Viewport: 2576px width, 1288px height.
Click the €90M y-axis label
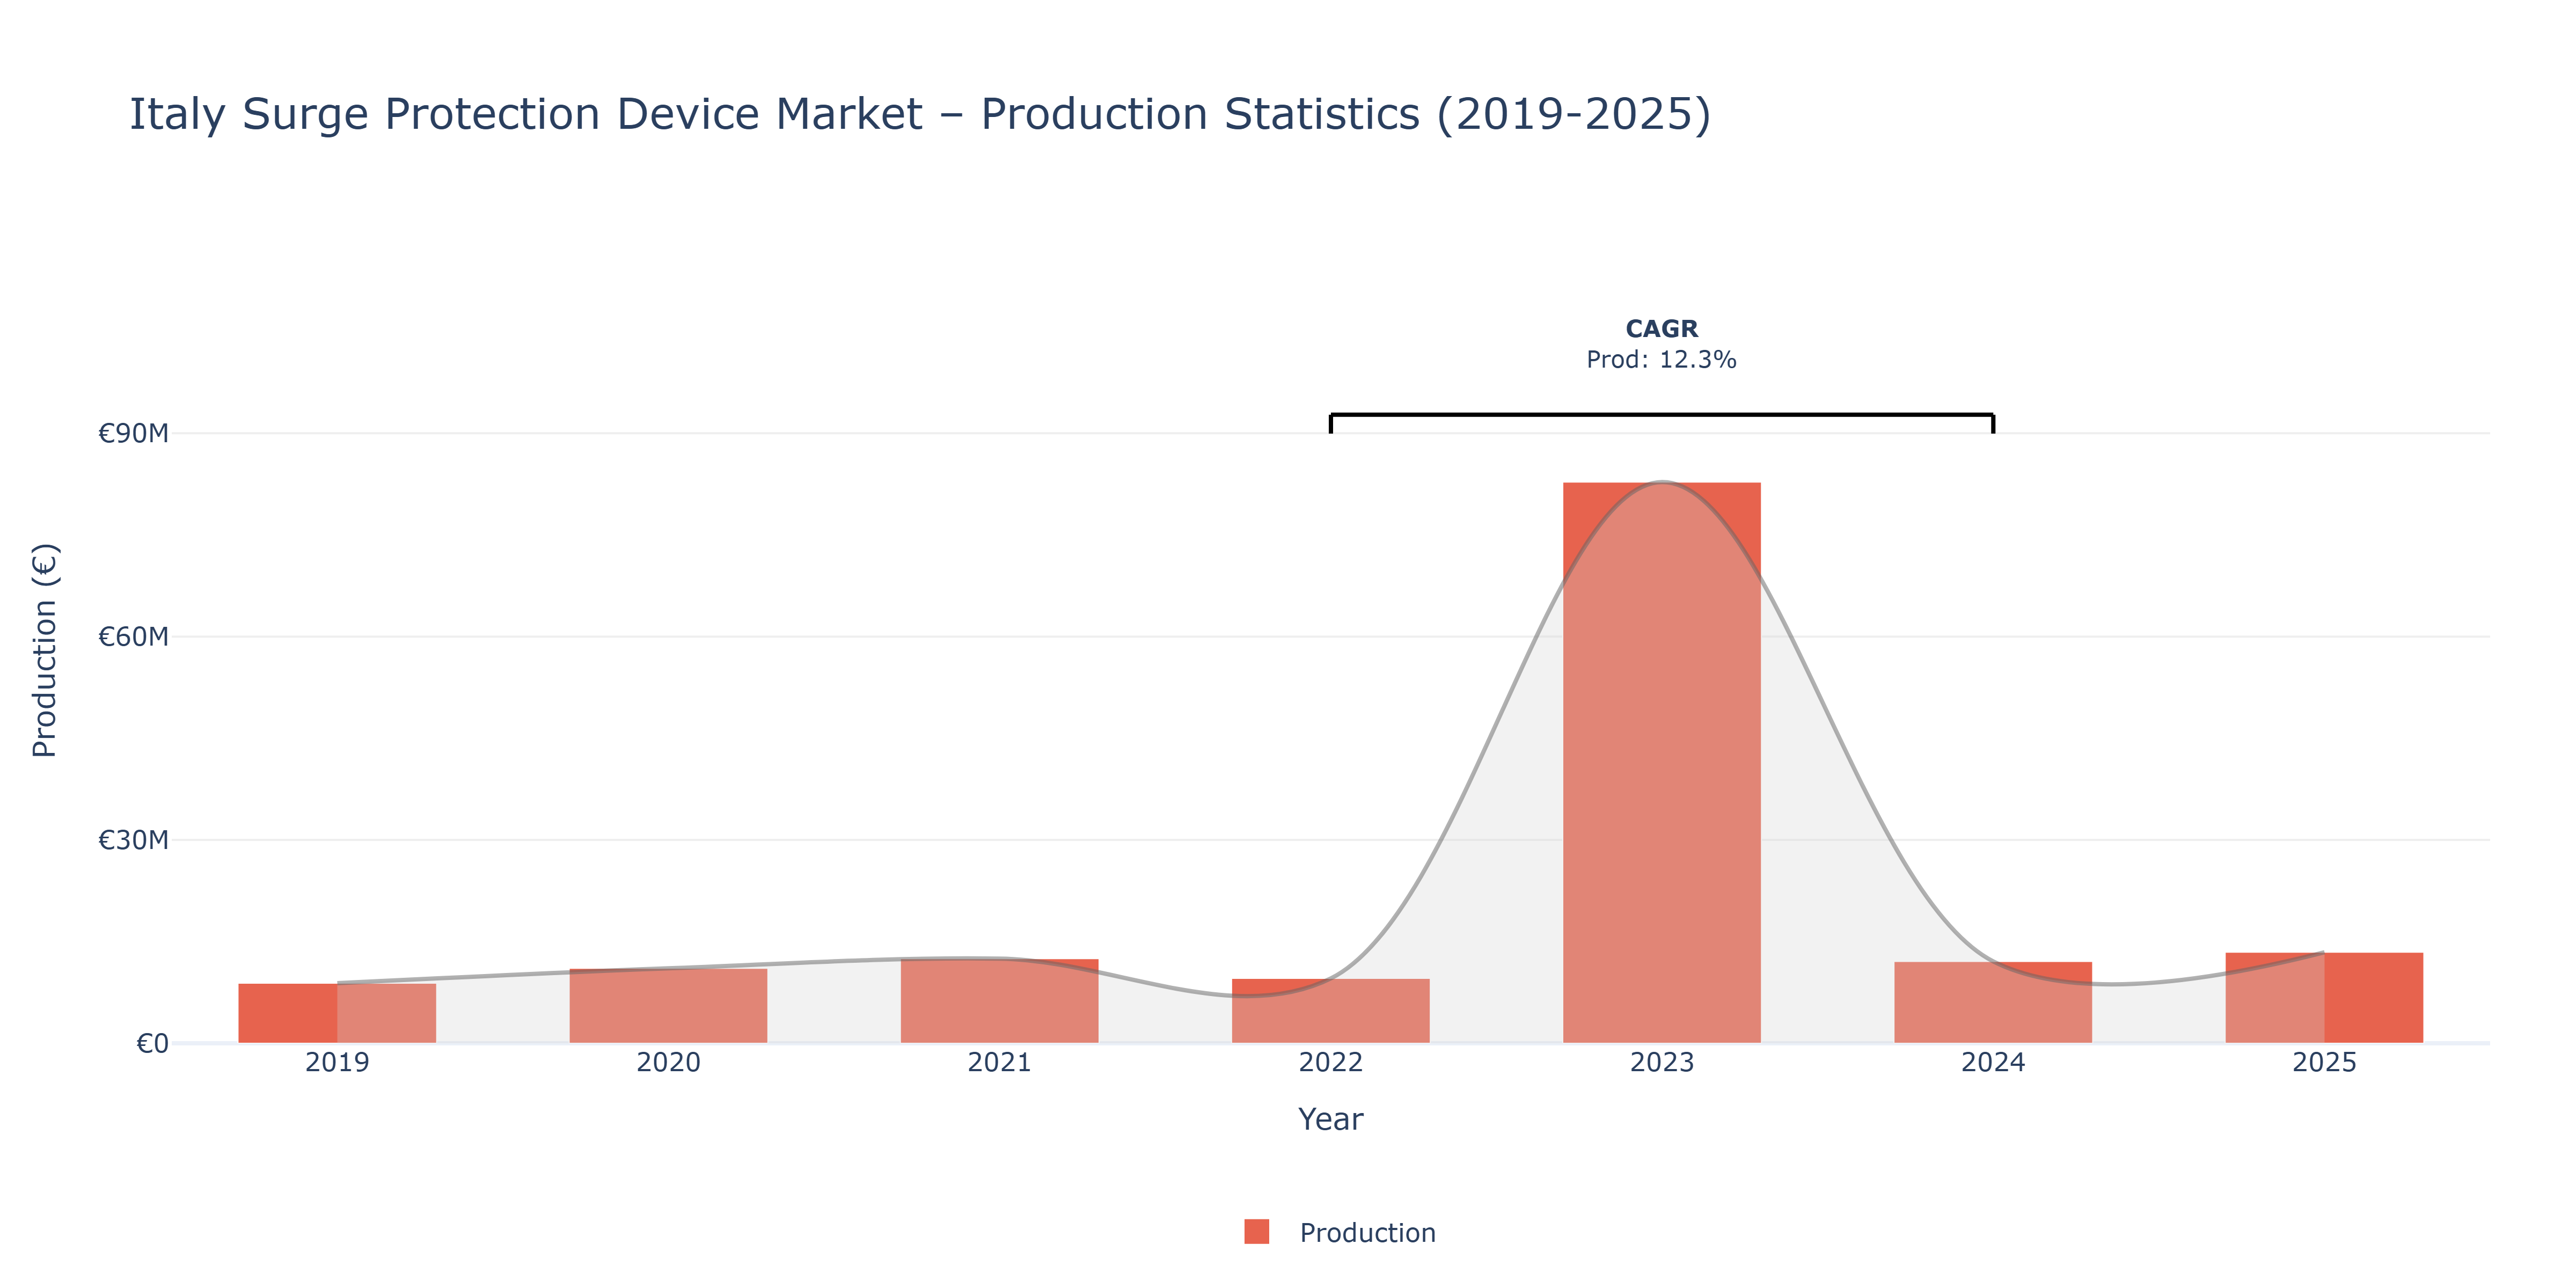pyautogui.click(x=133, y=433)
